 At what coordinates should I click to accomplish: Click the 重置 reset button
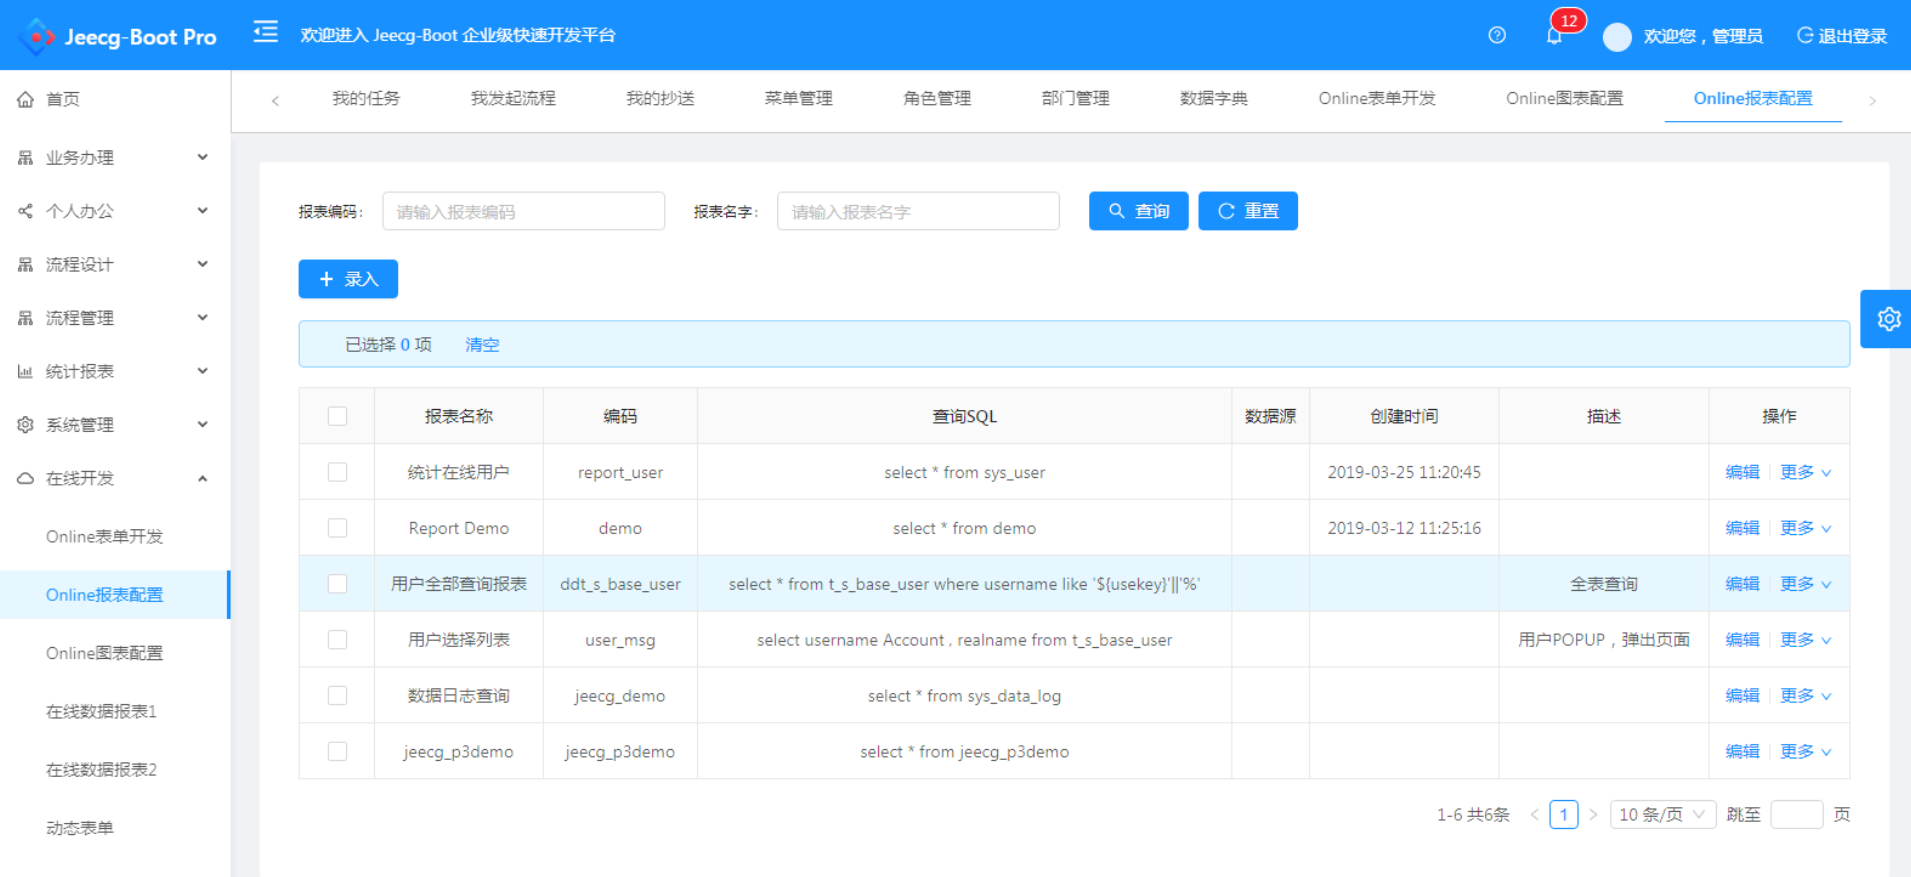(1248, 211)
